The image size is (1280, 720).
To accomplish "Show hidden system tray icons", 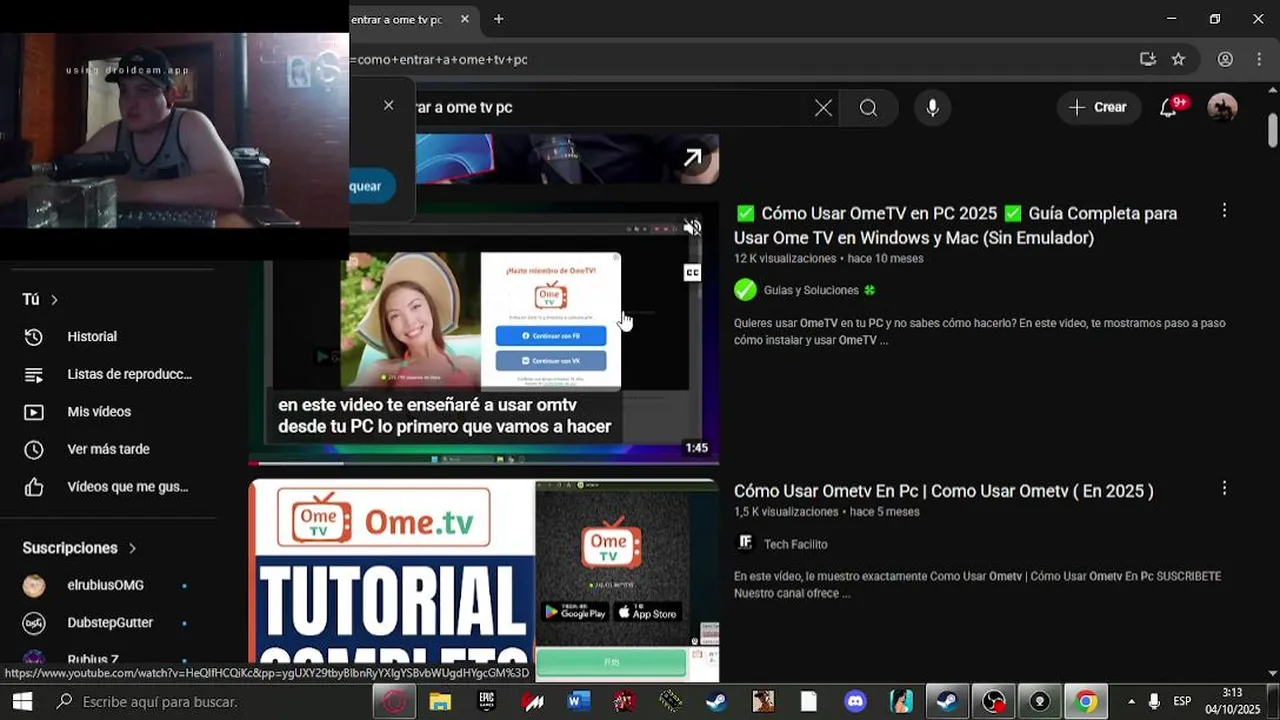I will coord(1131,702).
